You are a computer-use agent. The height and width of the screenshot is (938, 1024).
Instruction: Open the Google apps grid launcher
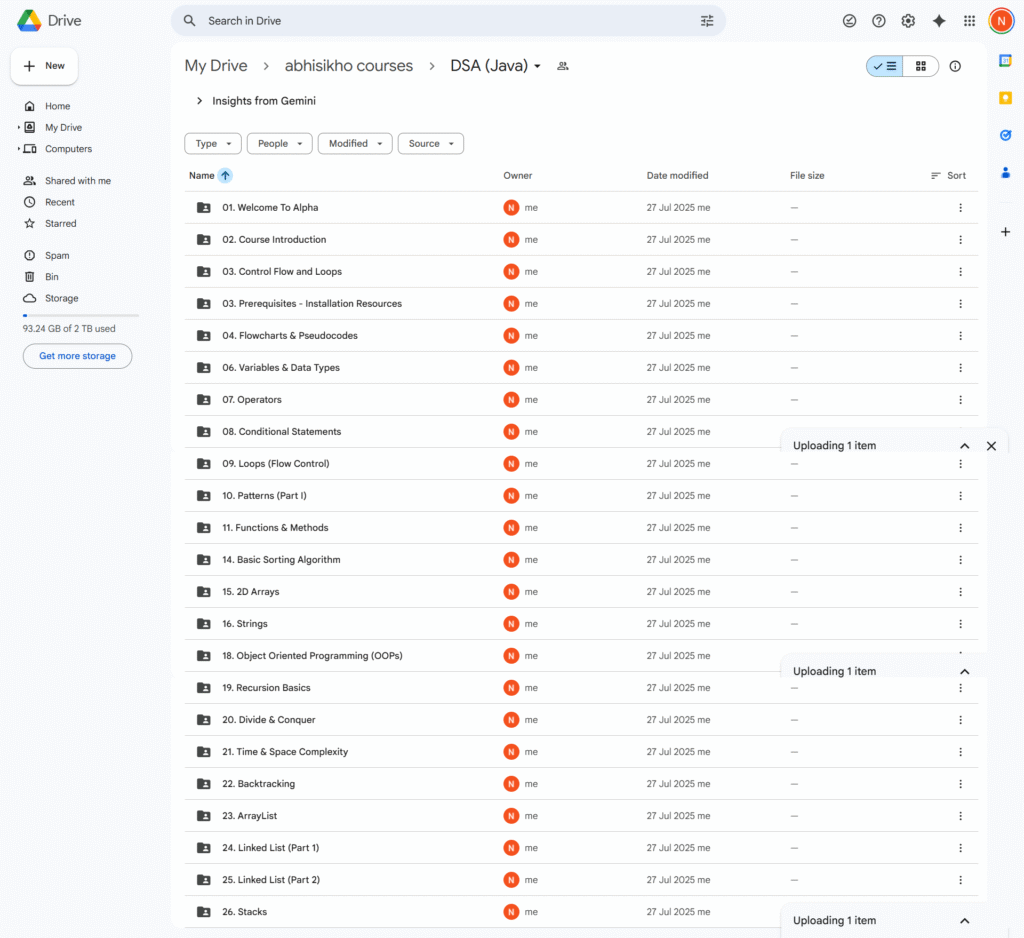click(969, 21)
